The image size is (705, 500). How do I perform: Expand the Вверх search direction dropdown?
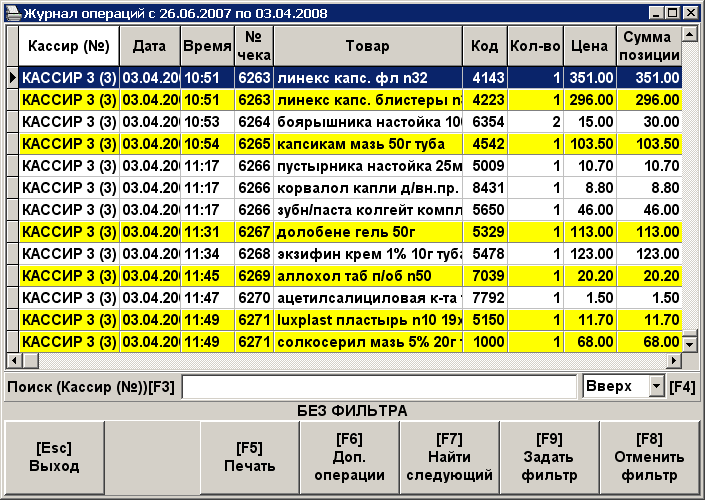click(656, 386)
